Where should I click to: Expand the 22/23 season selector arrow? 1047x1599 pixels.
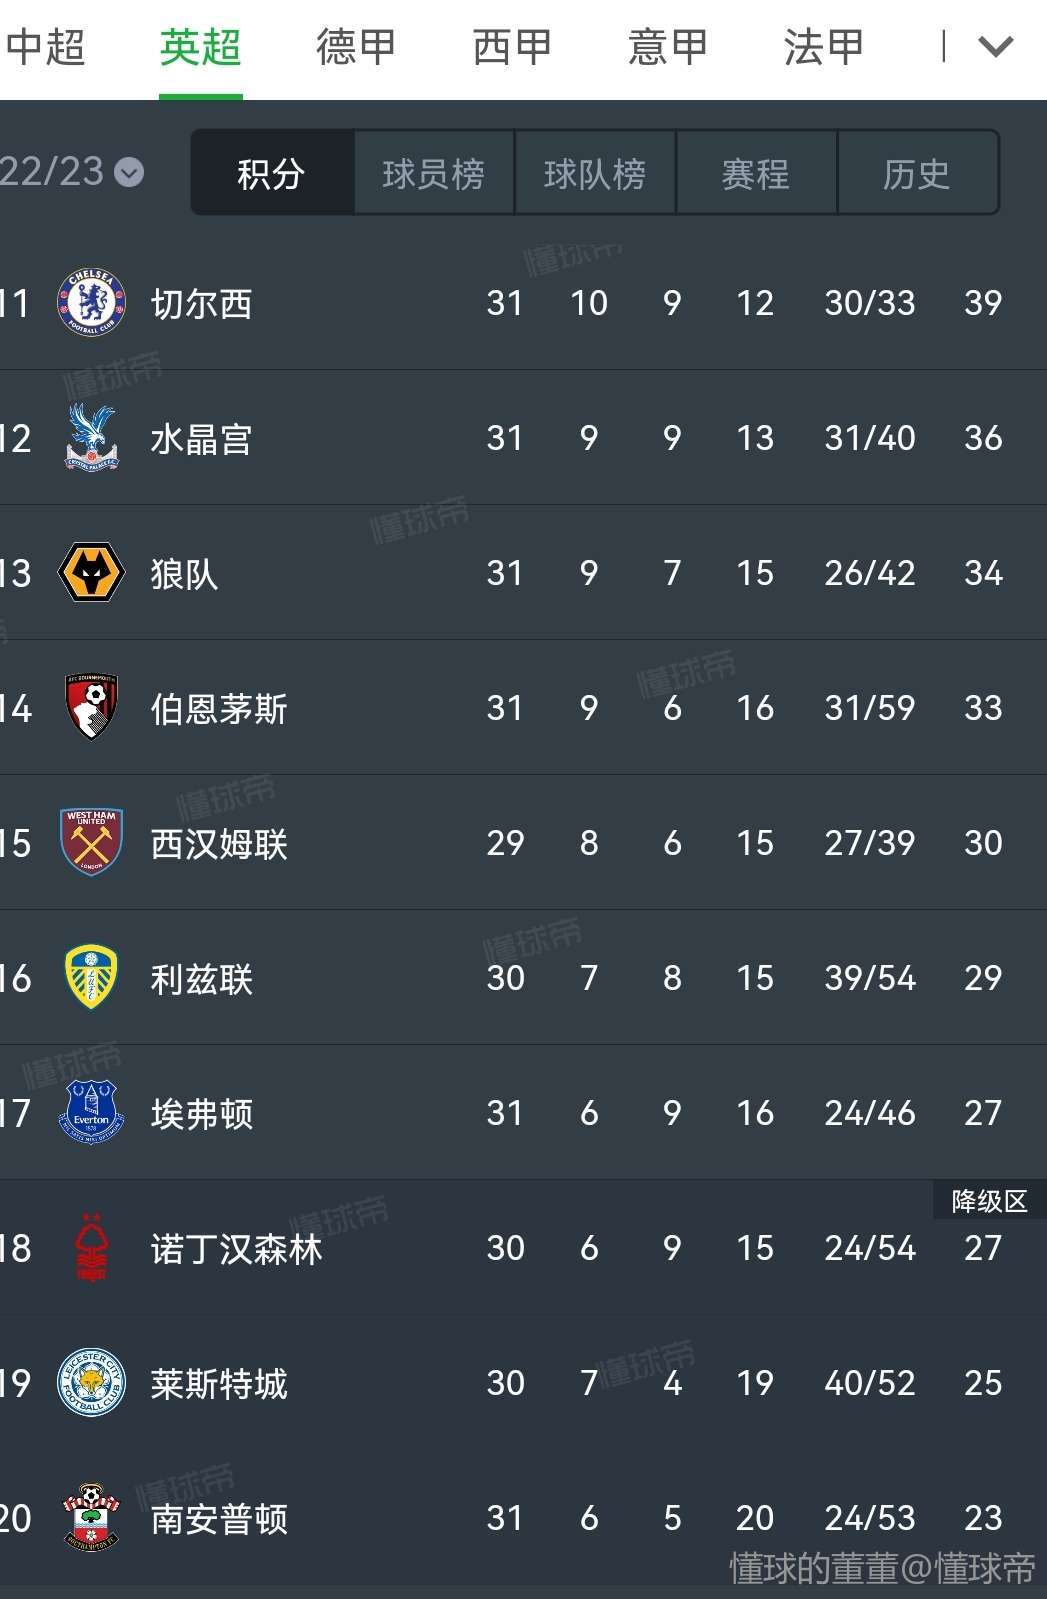pyautogui.click(x=129, y=173)
